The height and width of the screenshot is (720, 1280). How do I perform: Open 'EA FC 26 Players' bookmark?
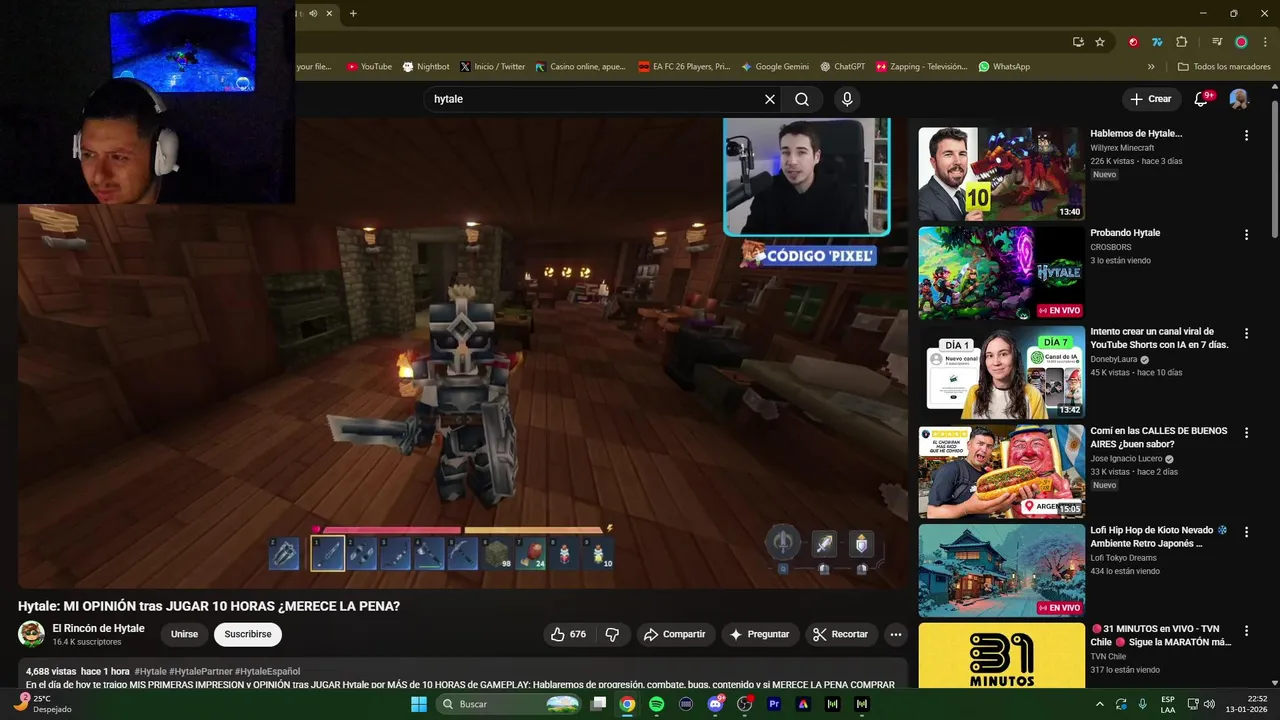tap(684, 67)
